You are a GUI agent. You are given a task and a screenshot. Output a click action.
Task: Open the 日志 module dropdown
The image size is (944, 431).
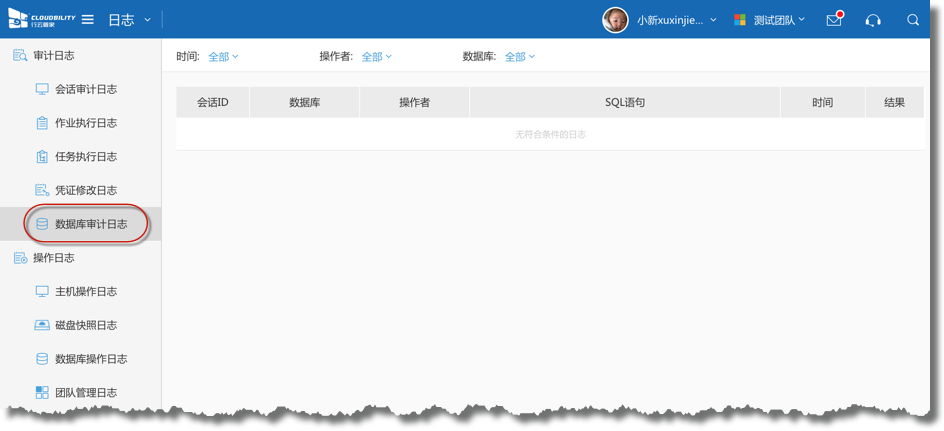129,20
